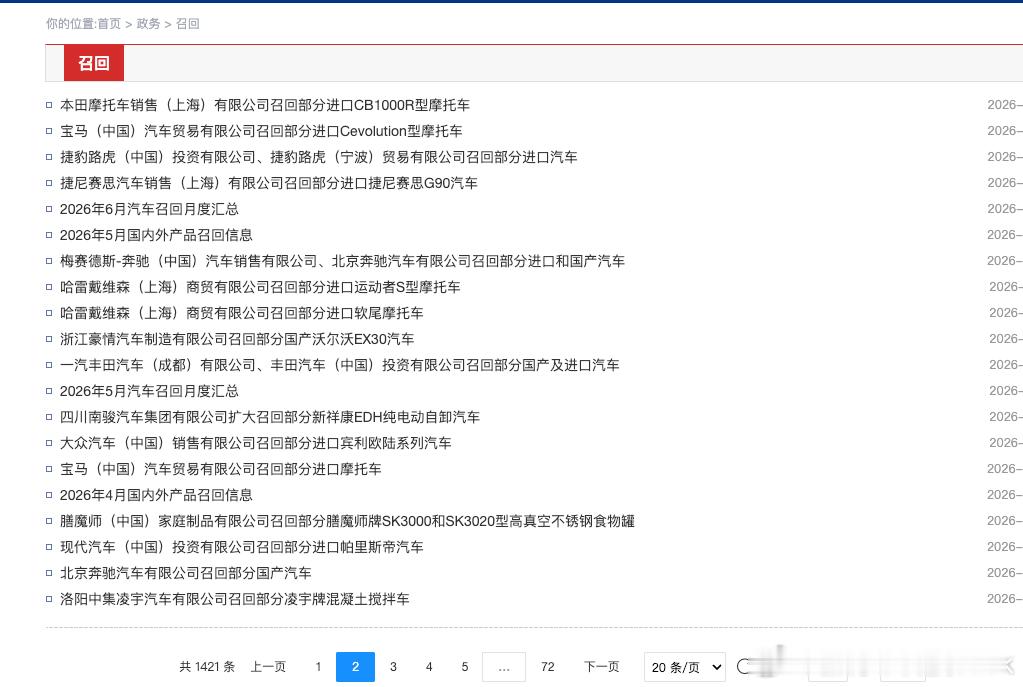
Task: Open Mercedes-Benz China and Beijing Benz recall
Action: [343, 261]
